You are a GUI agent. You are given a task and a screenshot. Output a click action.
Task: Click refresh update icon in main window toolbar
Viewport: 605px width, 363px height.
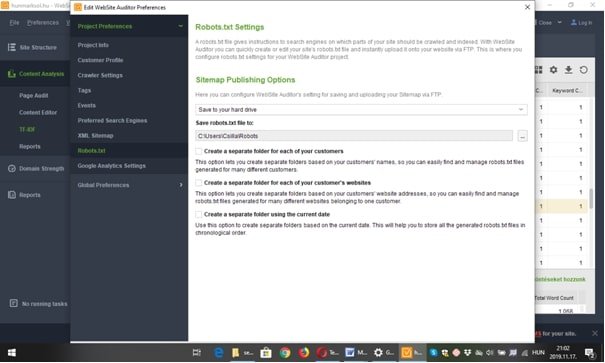(x=583, y=69)
